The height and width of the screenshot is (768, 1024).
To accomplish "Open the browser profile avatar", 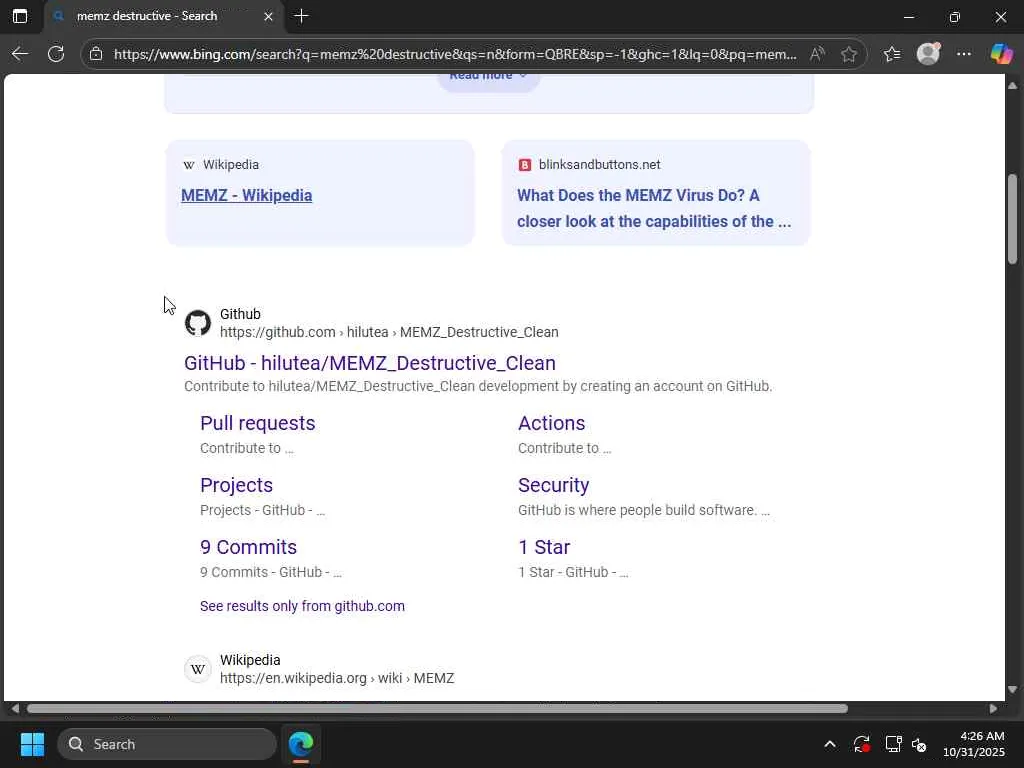I will pos(928,54).
